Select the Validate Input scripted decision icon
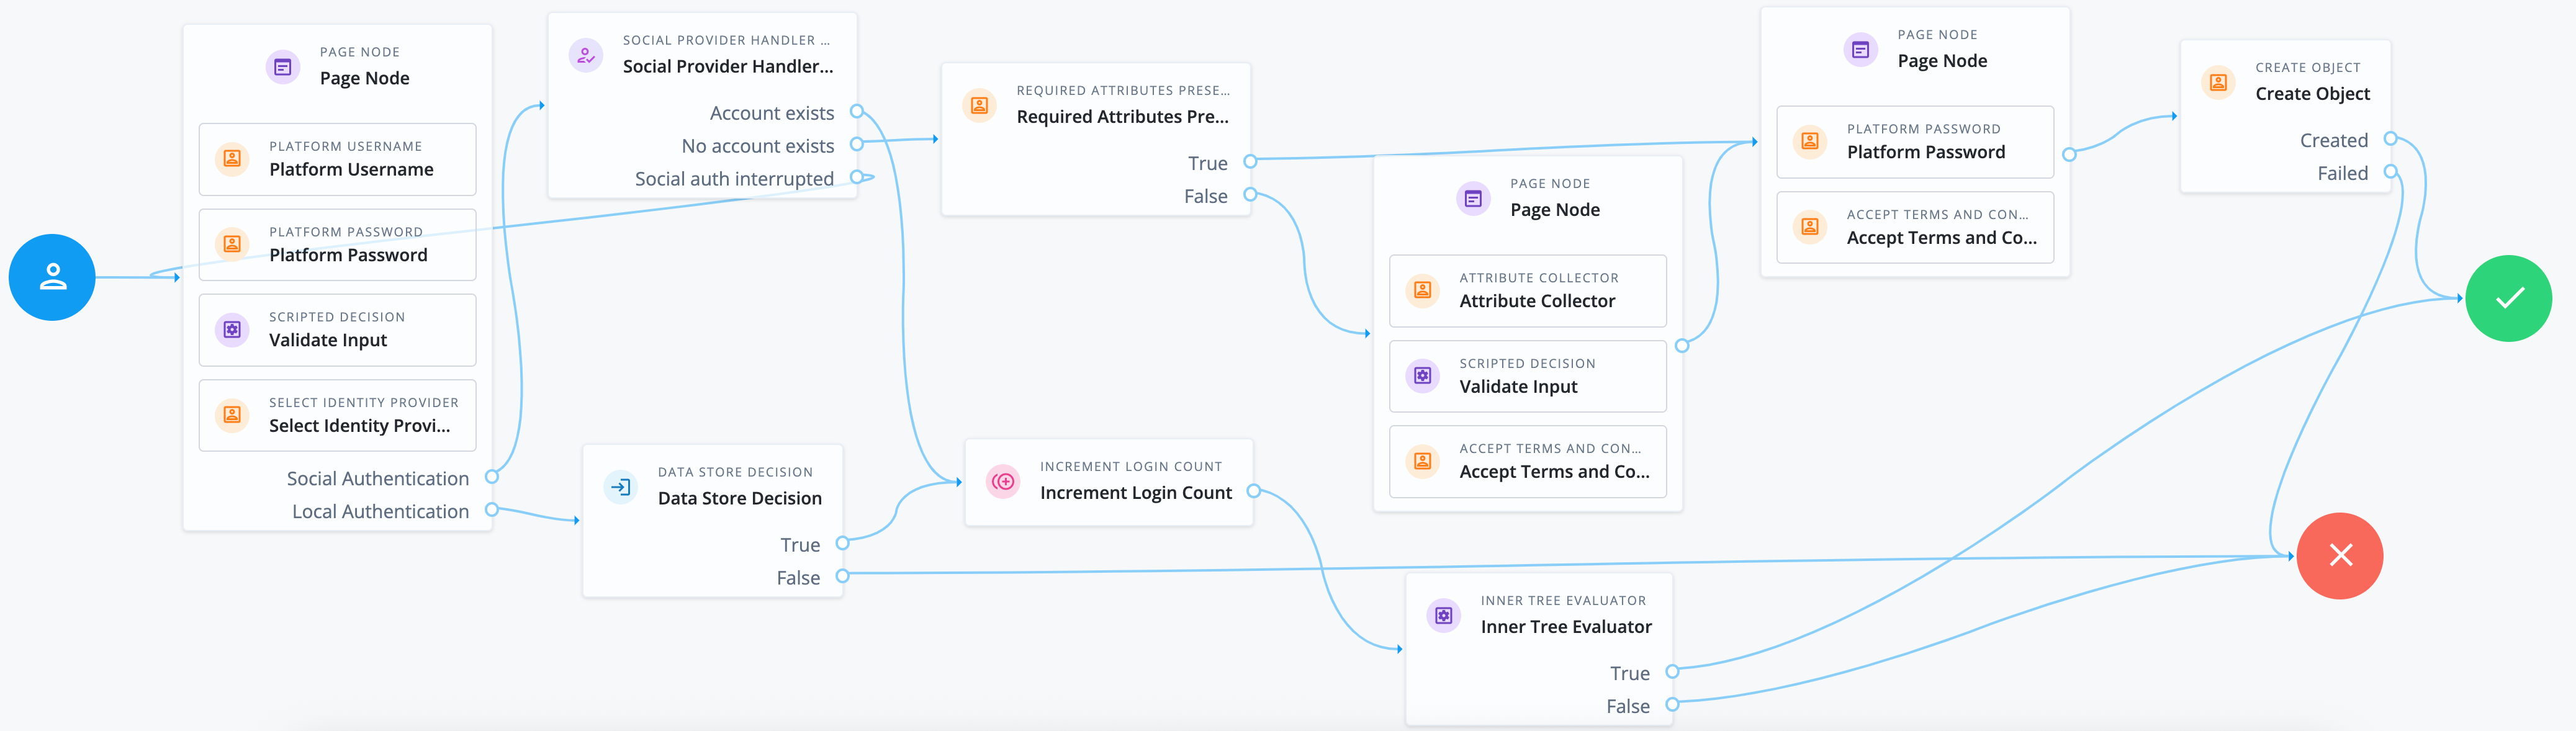The width and height of the screenshot is (2576, 731). pyautogui.click(x=232, y=330)
